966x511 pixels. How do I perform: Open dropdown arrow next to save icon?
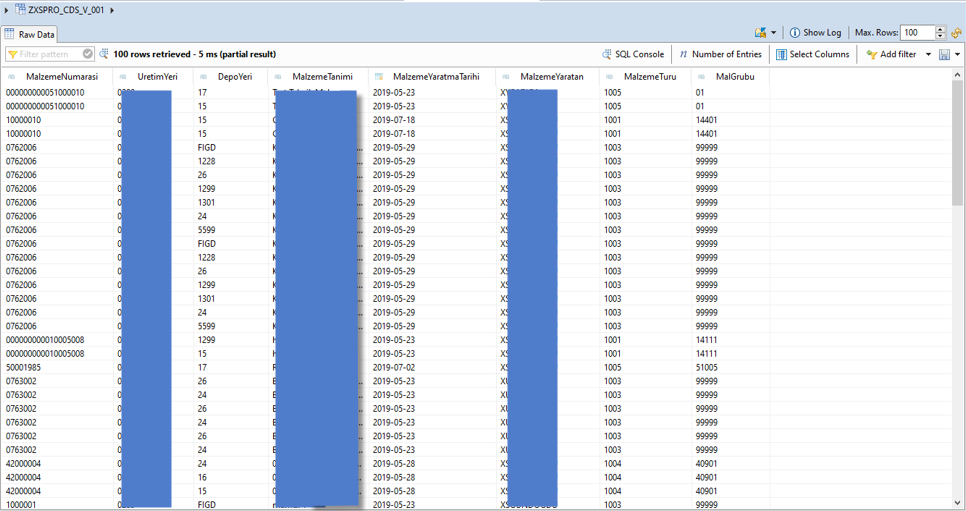(x=957, y=54)
